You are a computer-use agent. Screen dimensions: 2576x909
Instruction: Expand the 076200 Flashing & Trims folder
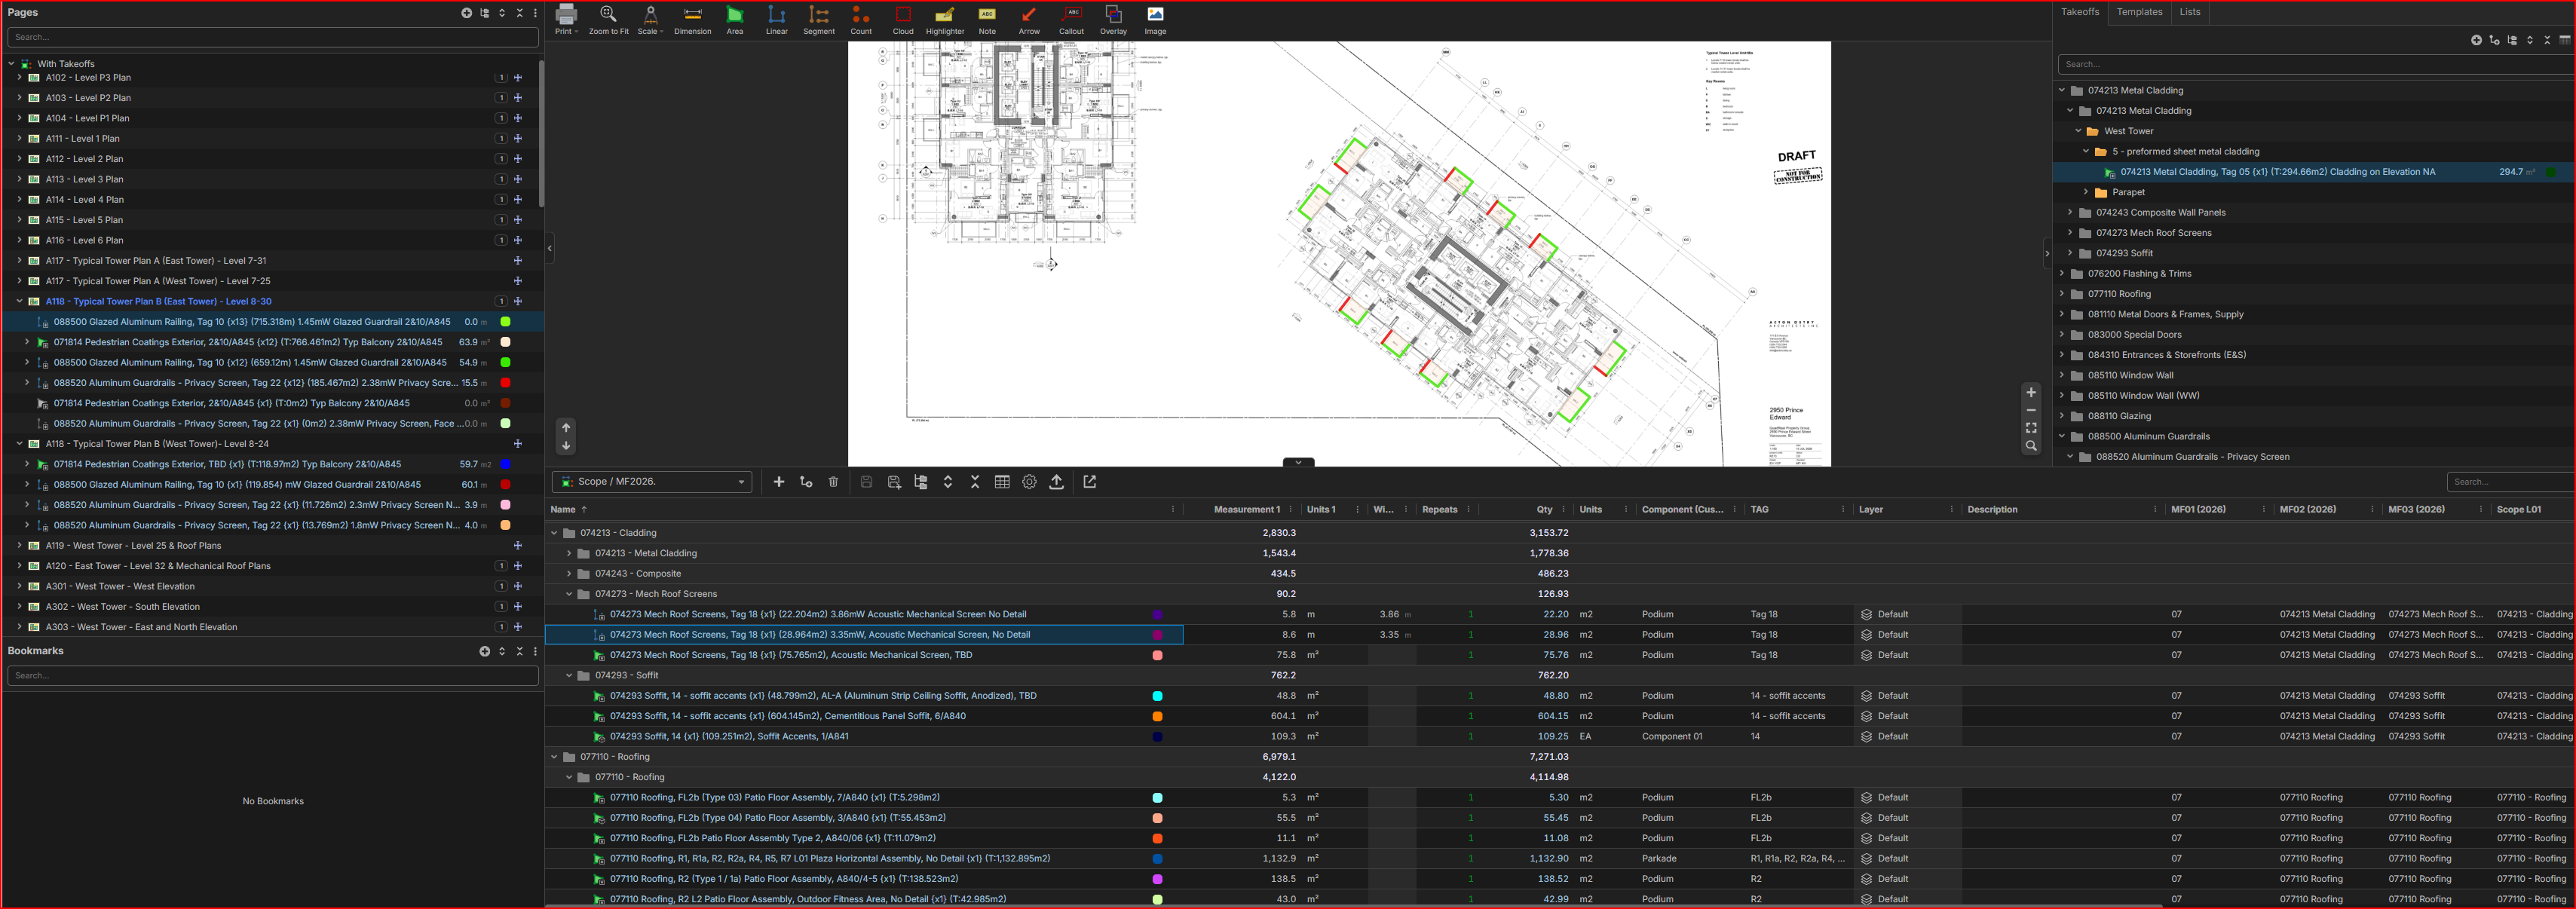(x=2062, y=273)
